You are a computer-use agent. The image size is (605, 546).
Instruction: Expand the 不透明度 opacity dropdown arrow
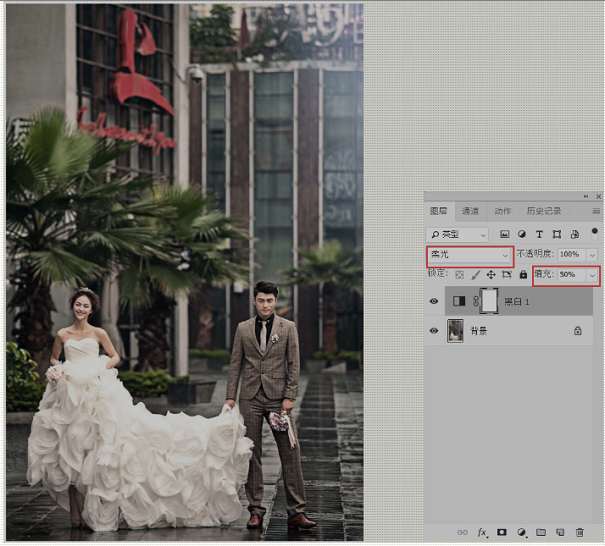tap(592, 255)
